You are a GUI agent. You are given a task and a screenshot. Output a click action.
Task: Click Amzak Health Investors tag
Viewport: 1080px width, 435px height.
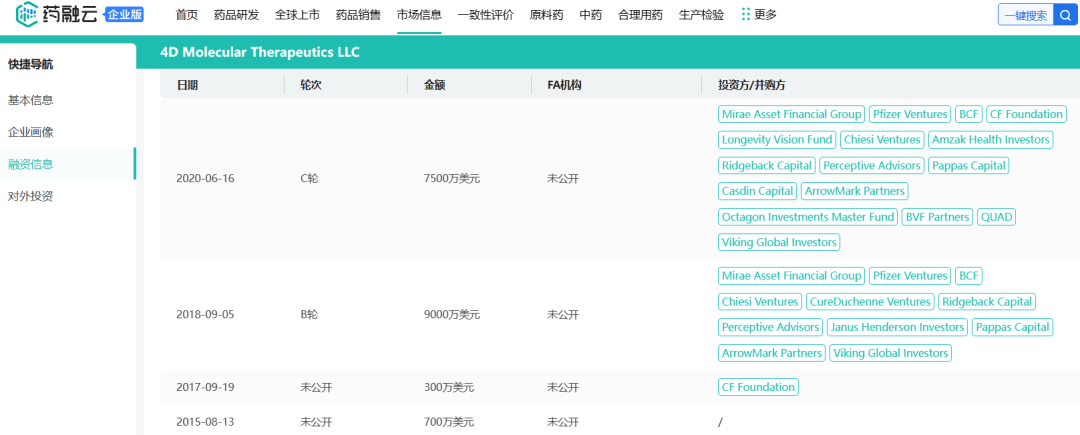click(x=990, y=140)
